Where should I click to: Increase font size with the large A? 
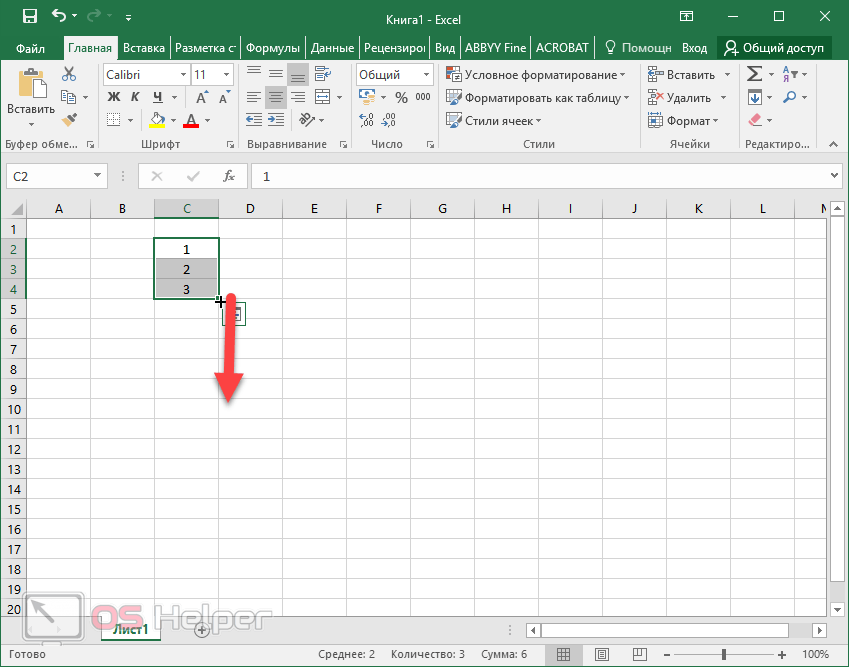pyautogui.click(x=201, y=98)
